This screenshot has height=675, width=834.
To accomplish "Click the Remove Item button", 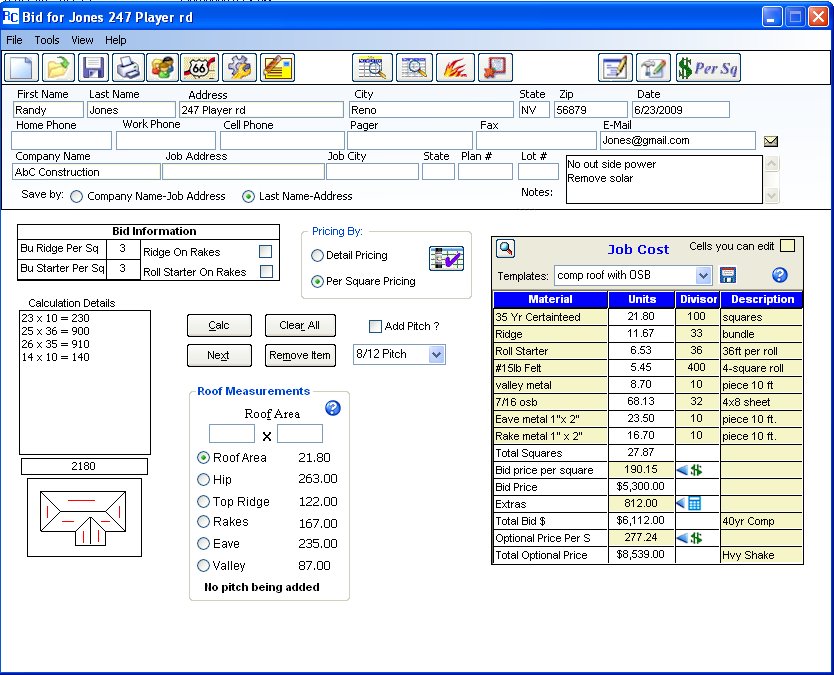I will [x=300, y=355].
